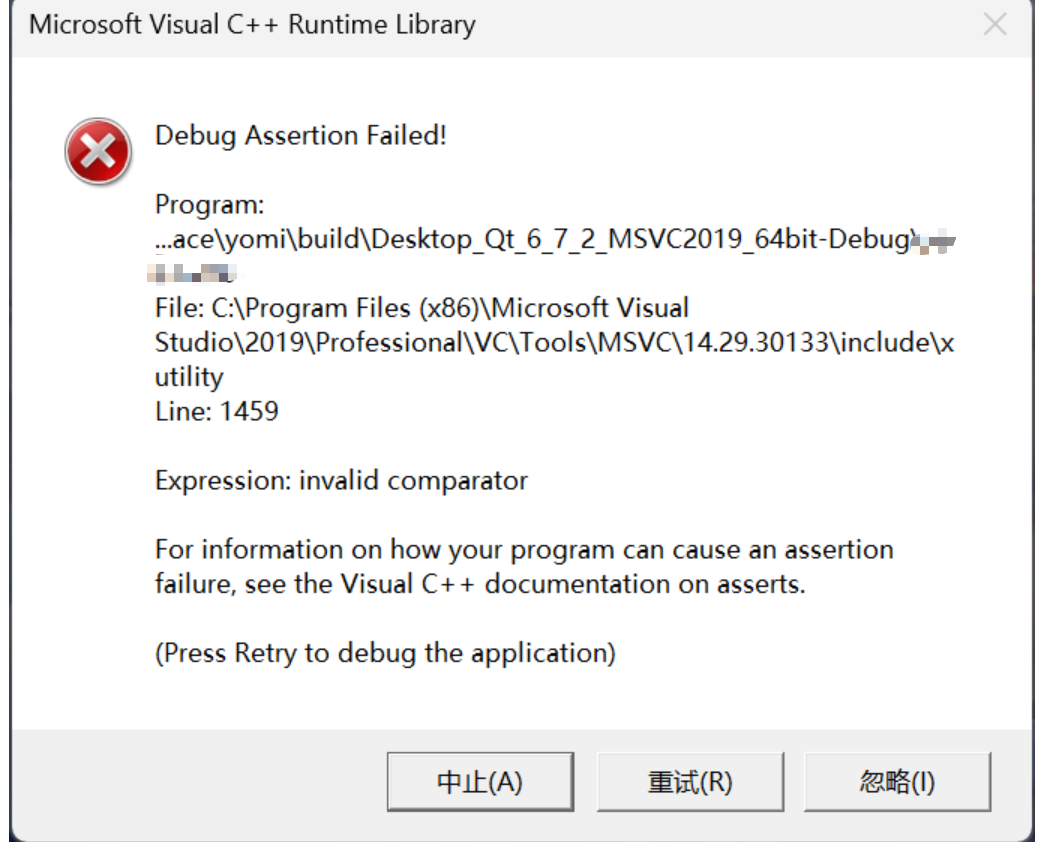Click the red error X icon
The width and height of the screenshot is (1053, 842).
[98, 152]
